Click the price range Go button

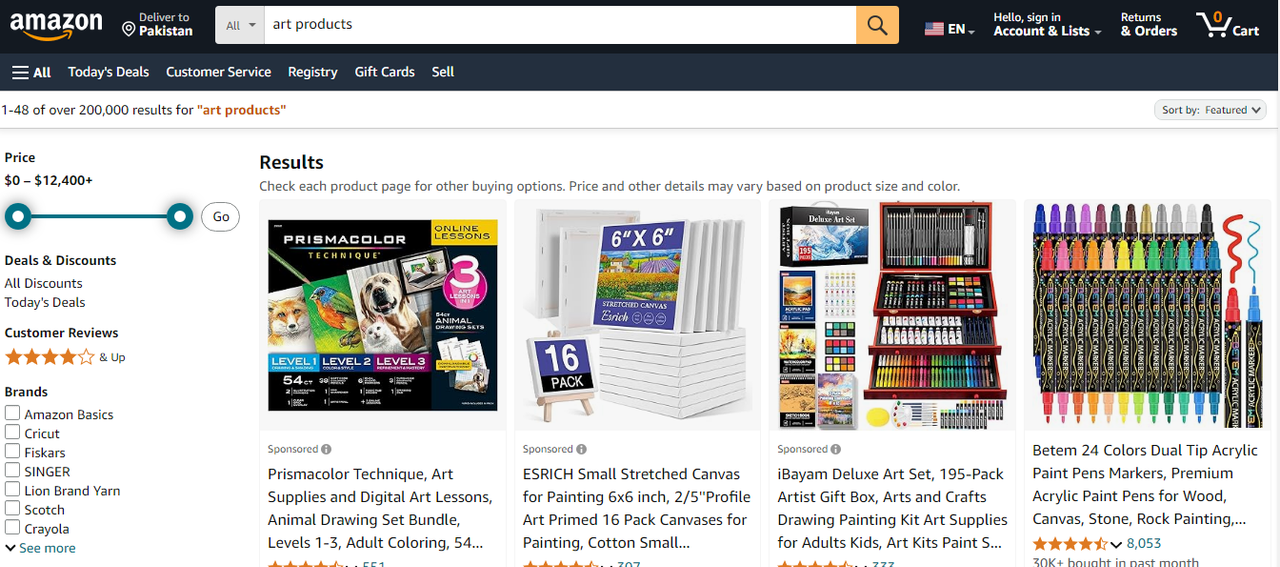221,217
